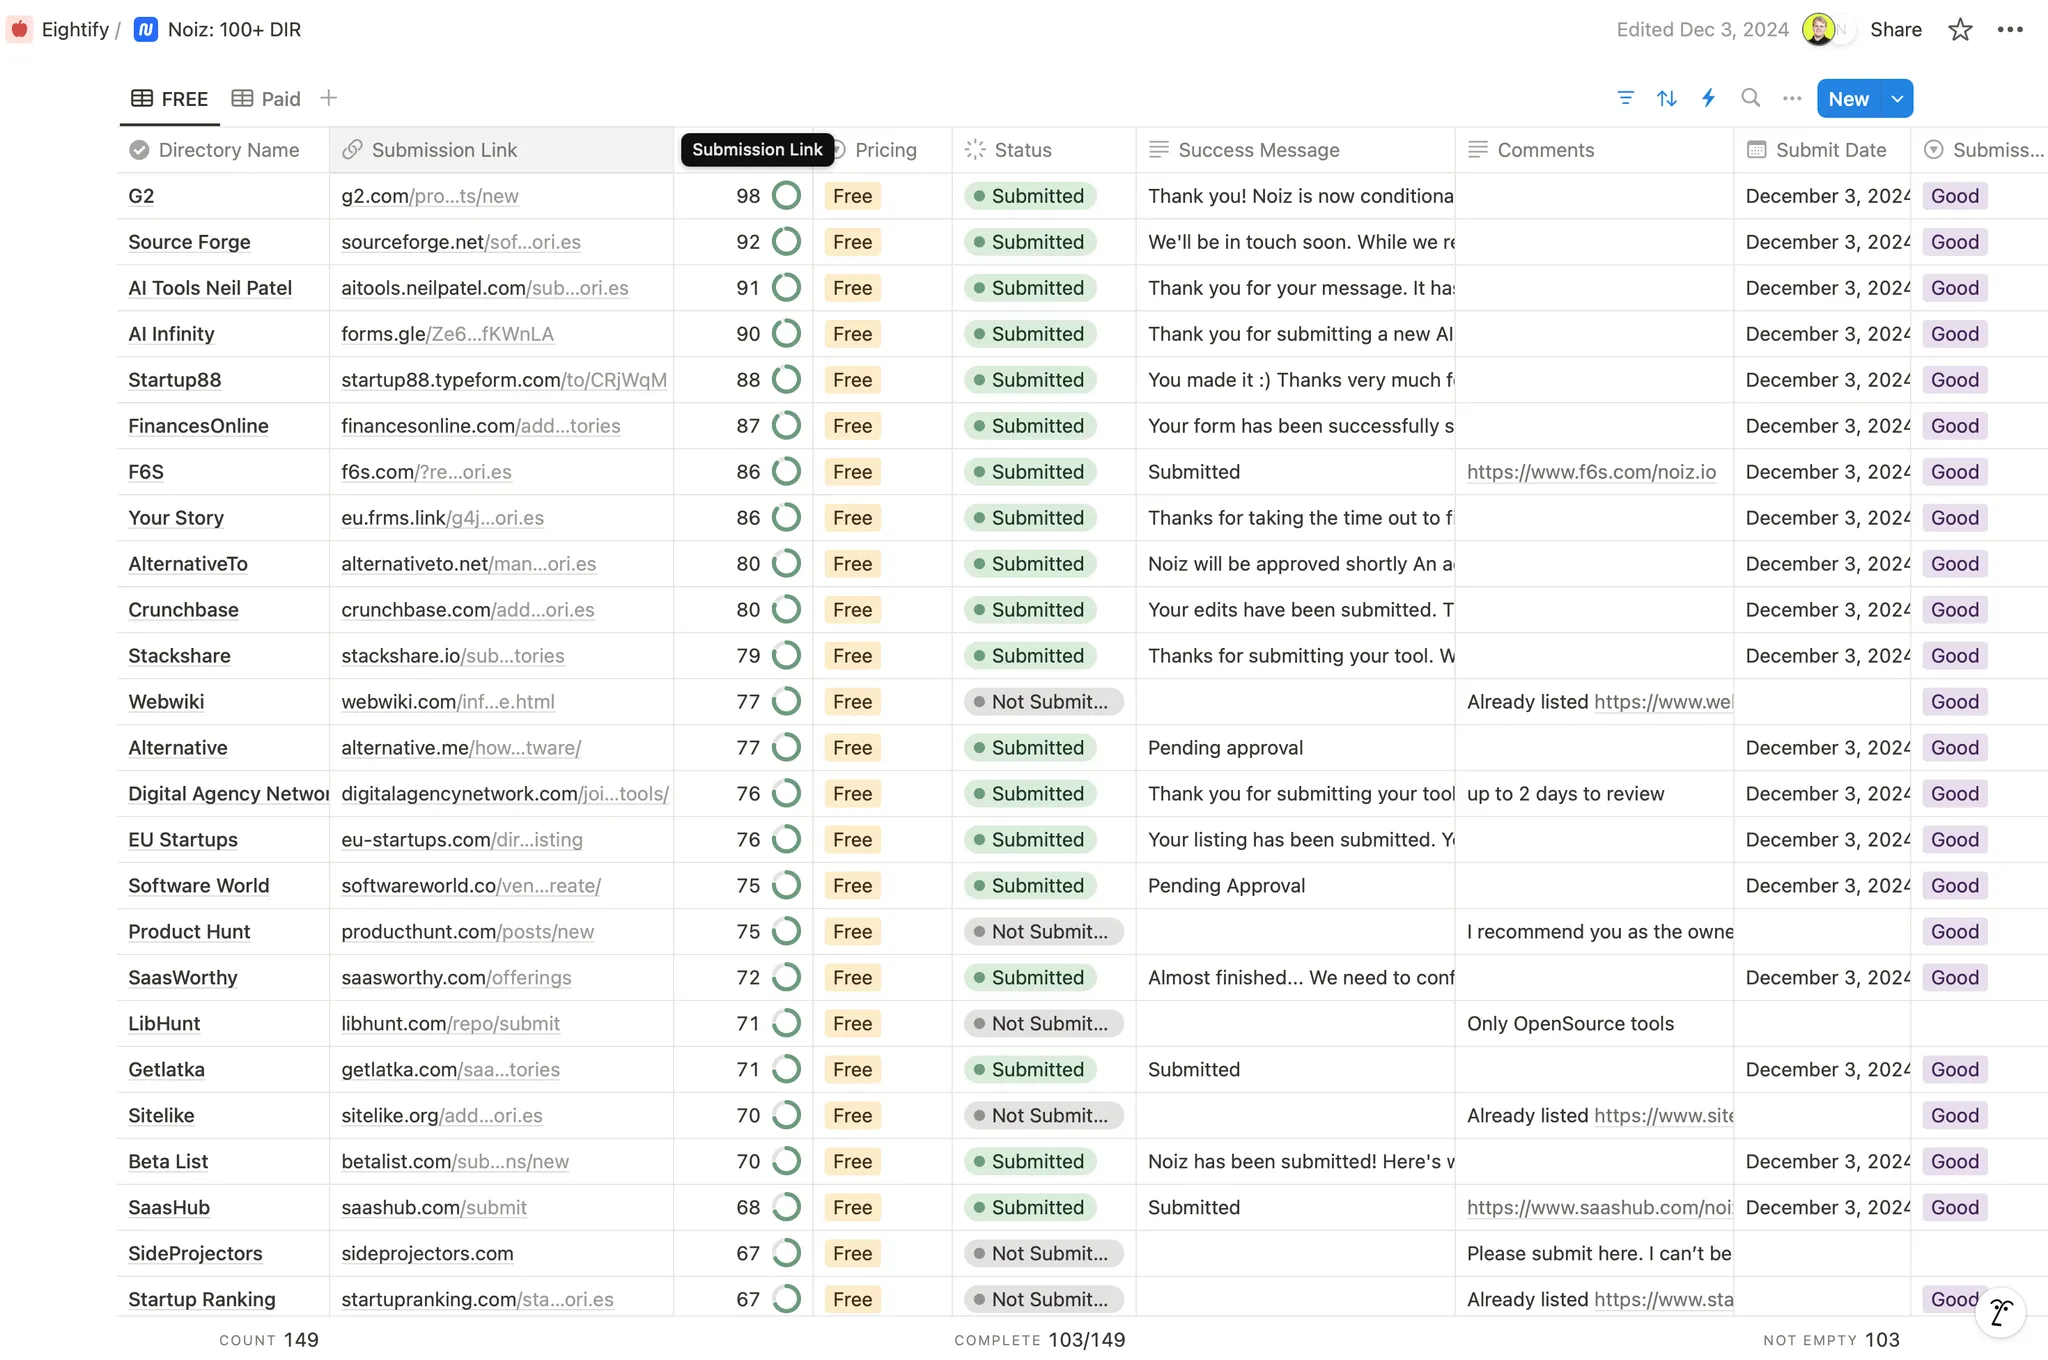Click the Directory Name column check icon
This screenshot has width=2048, height=1360.
tap(139, 150)
